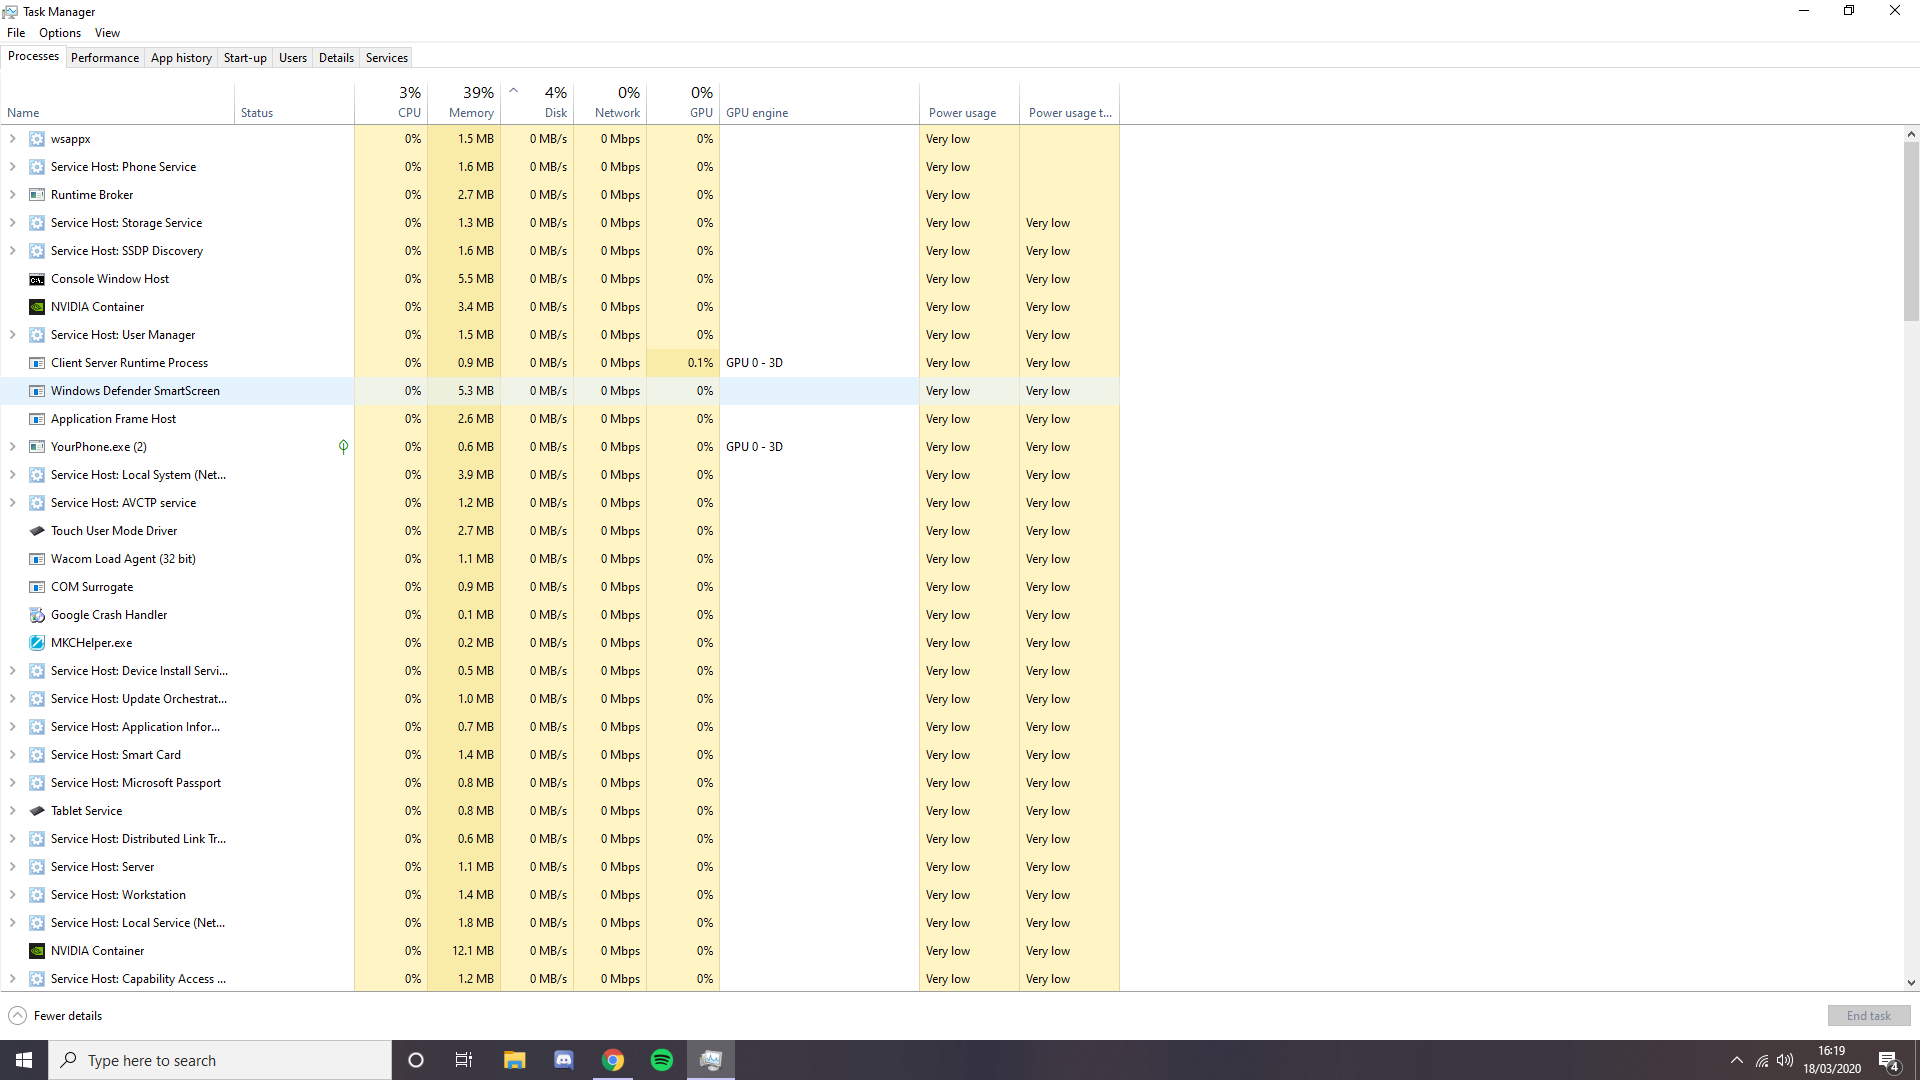Click the Console Window Host icon
The width and height of the screenshot is (1920, 1080).
tap(37, 279)
